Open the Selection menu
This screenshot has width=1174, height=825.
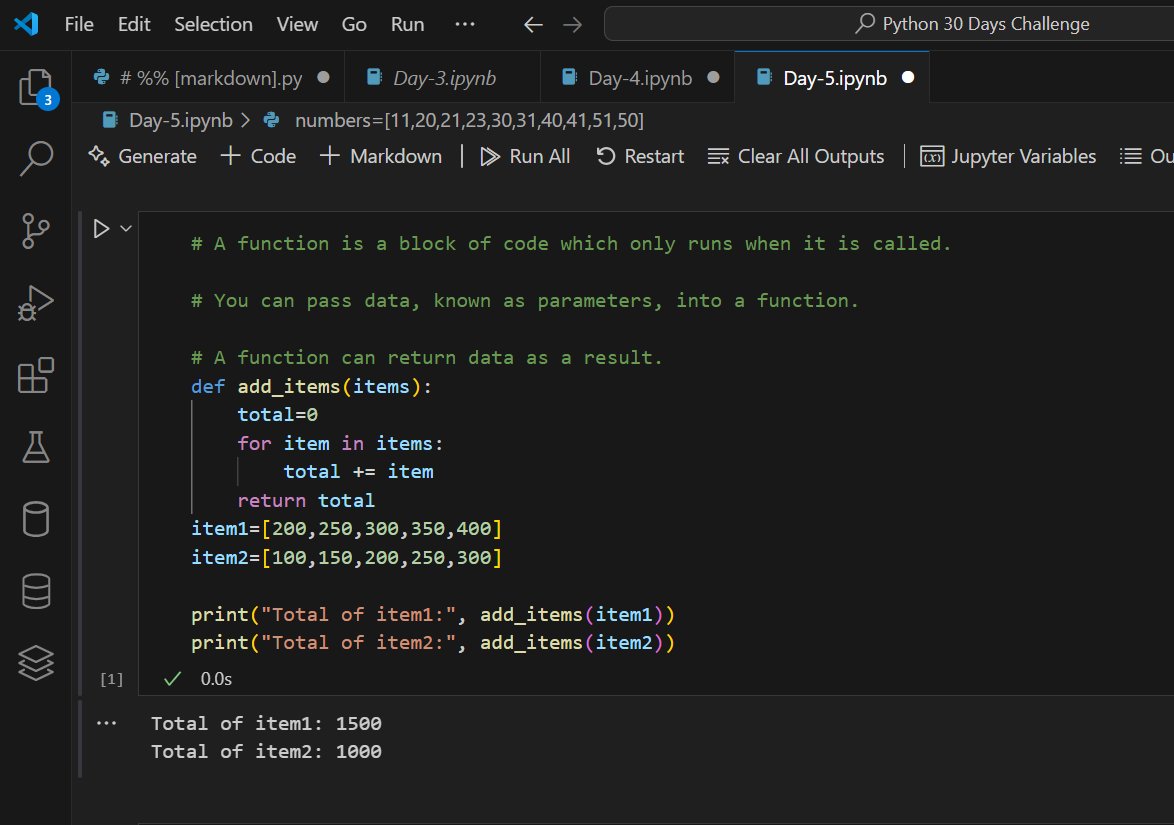coord(213,24)
